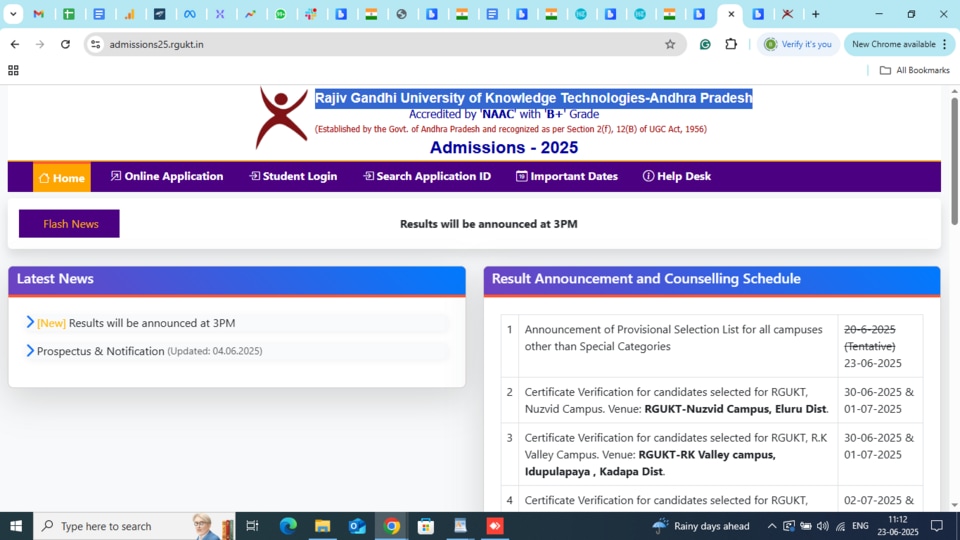Open File Explorer from the taskbar
960x540 pixels.
point(323,526)
